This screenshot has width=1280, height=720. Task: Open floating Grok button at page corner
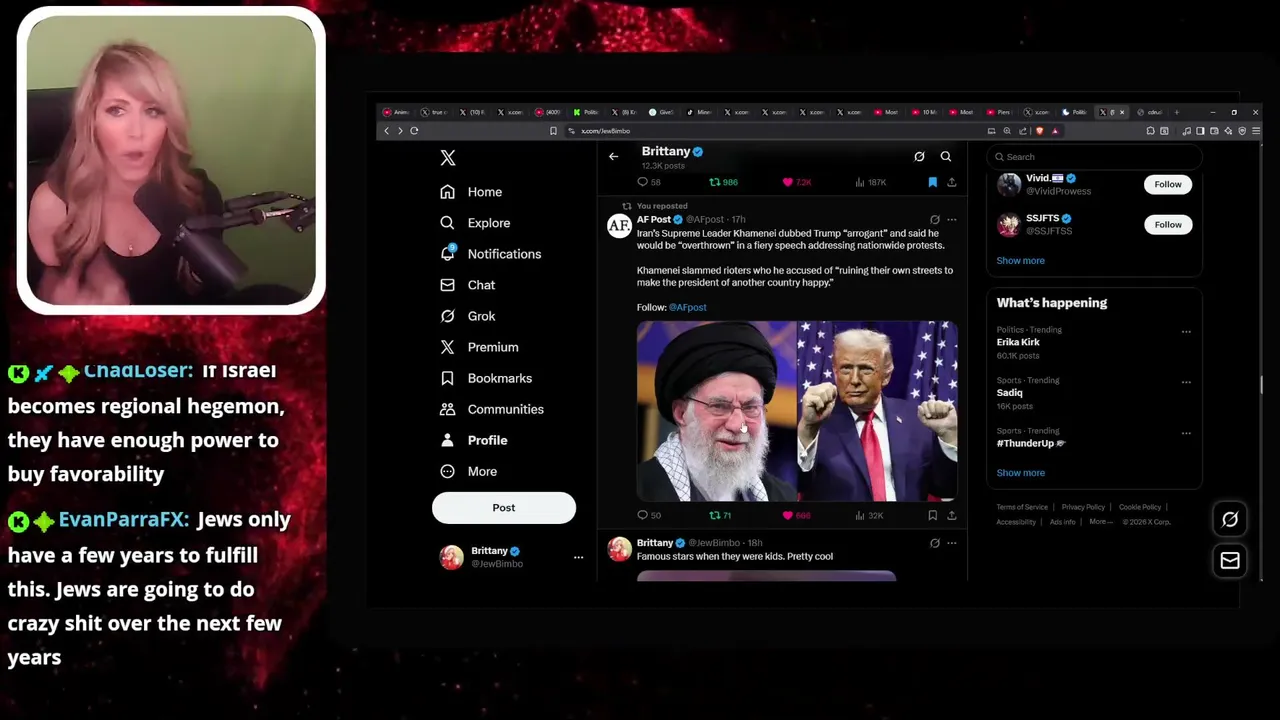coord(1230,519)
